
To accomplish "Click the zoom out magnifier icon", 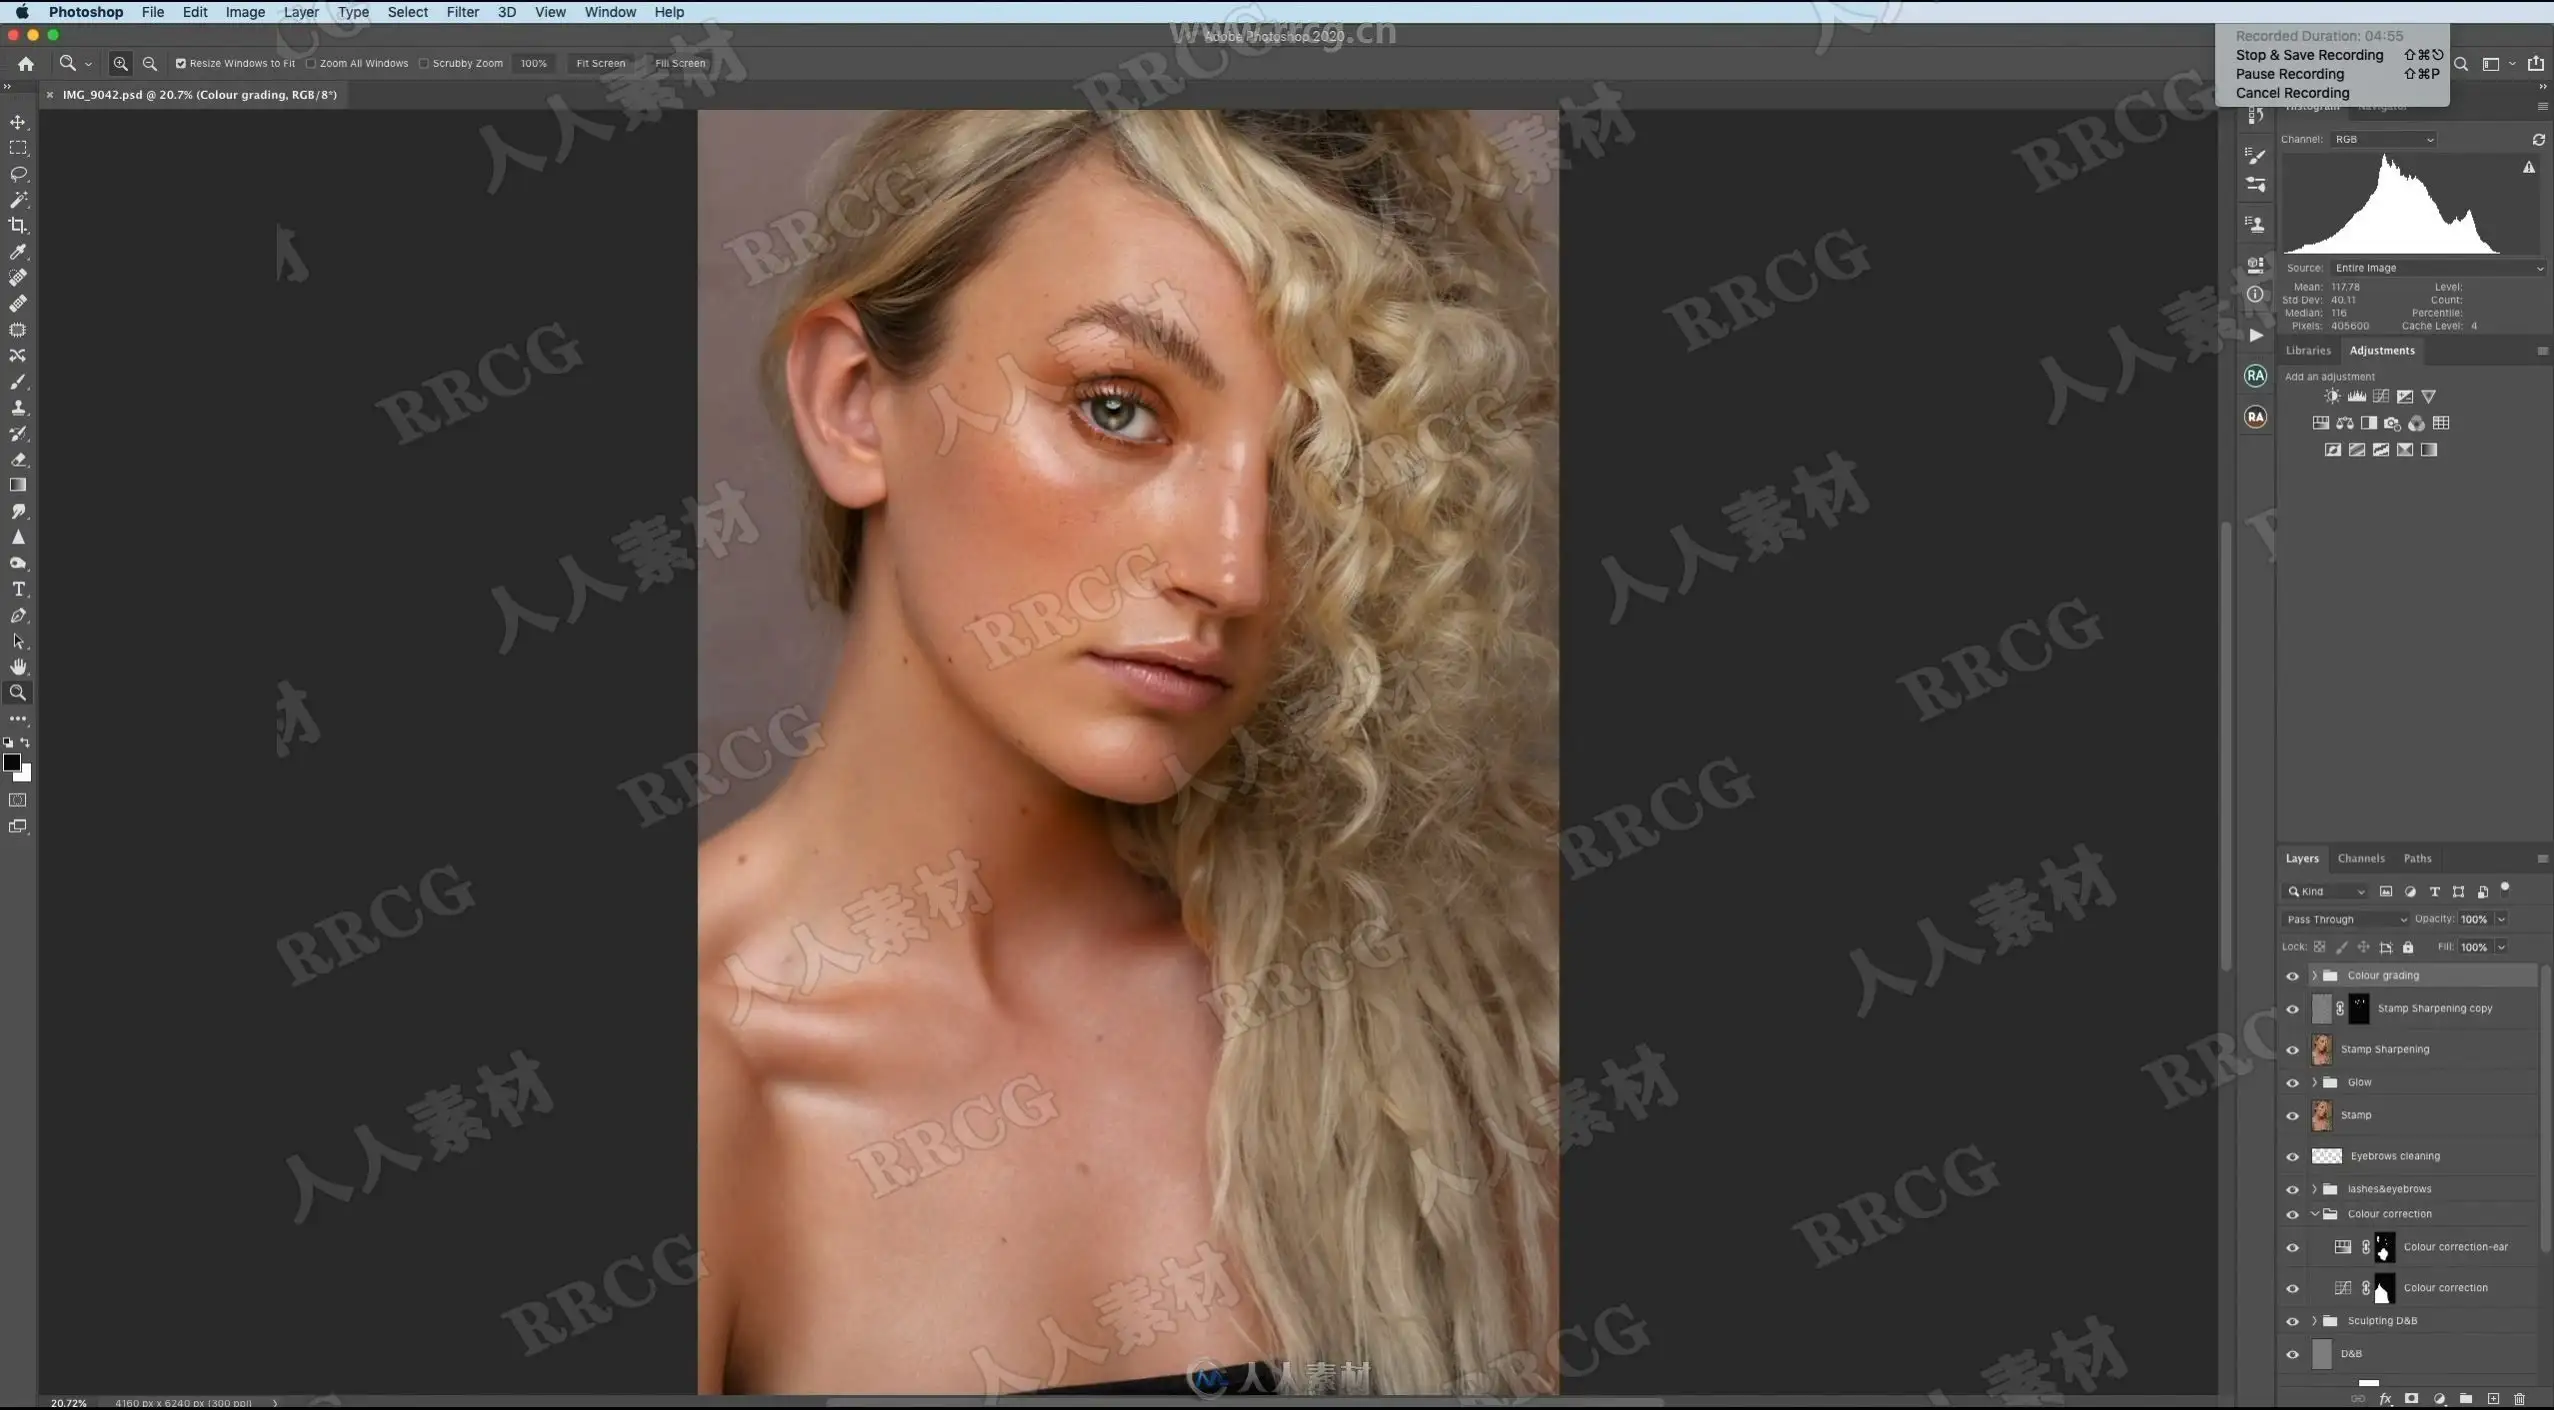I will click(150, 63).
